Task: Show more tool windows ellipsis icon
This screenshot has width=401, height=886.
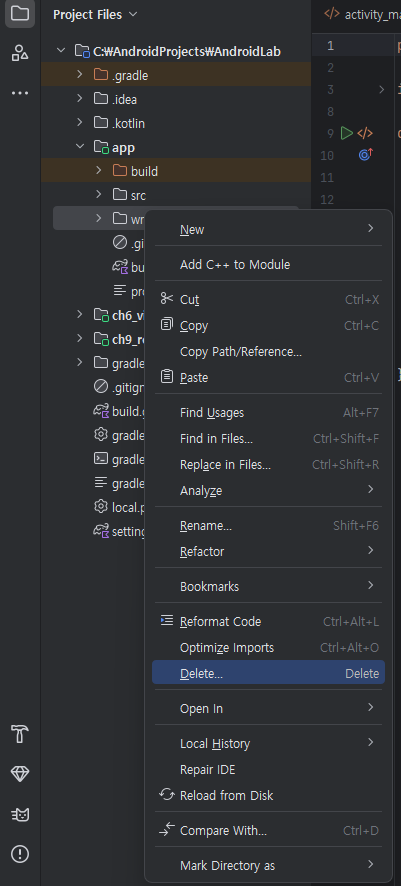Action: tap(20, 93)
